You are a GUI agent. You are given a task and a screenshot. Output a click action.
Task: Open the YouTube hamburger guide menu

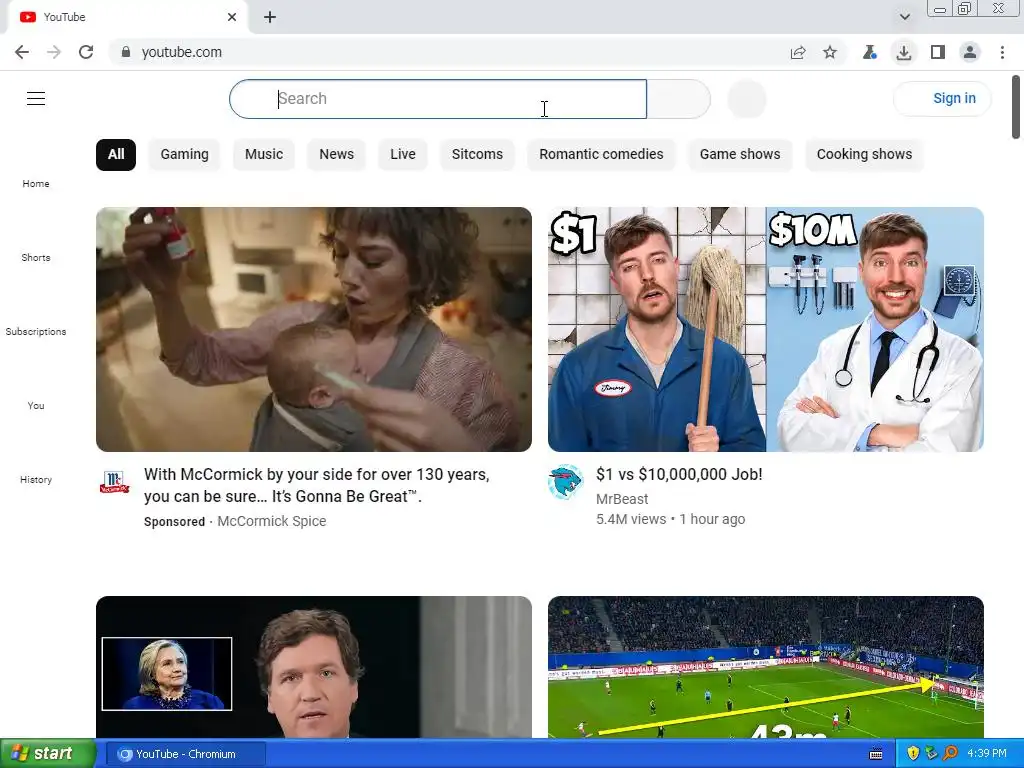tap(36, 99)
